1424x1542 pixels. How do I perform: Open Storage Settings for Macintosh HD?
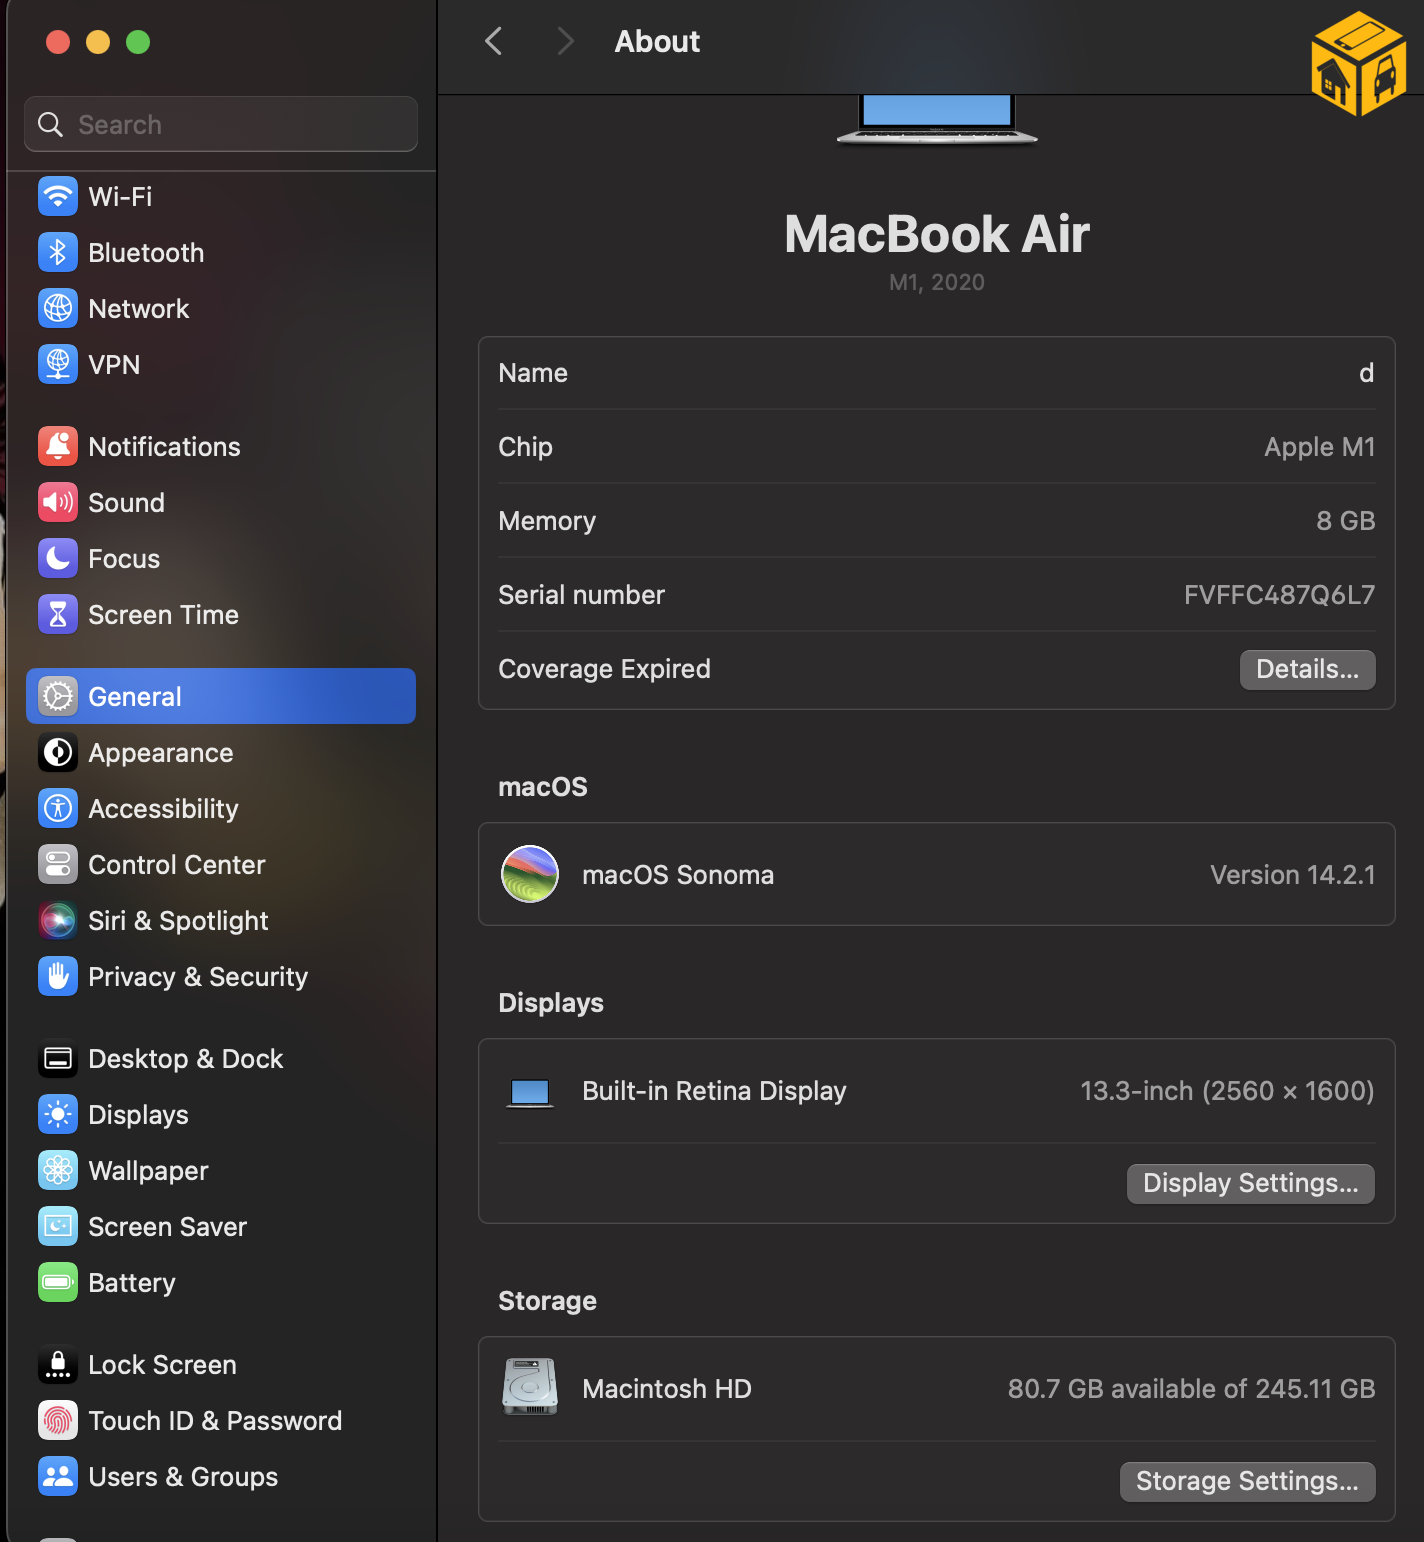tap(1247, 1481)
